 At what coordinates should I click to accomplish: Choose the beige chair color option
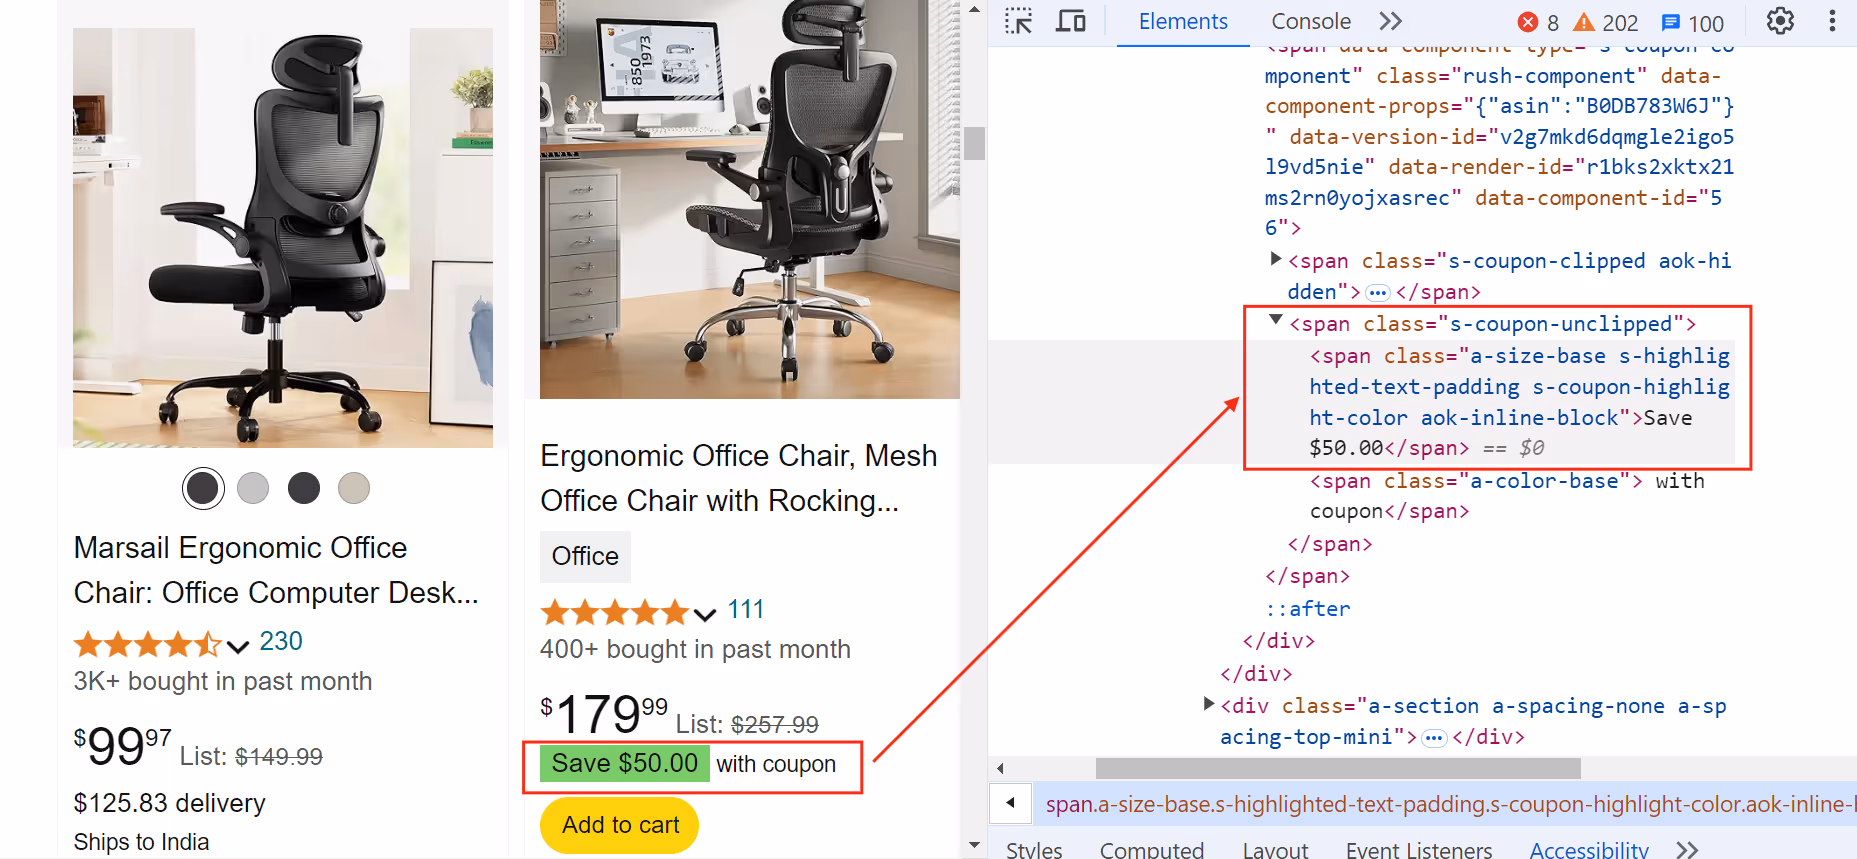(x=354, y=488)
